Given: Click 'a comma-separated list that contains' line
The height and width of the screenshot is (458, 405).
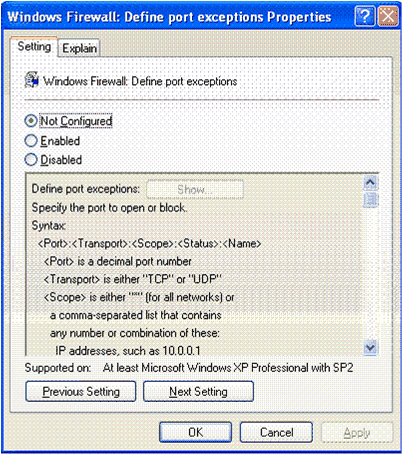Looking at the screenshot, I should (136, 315).
